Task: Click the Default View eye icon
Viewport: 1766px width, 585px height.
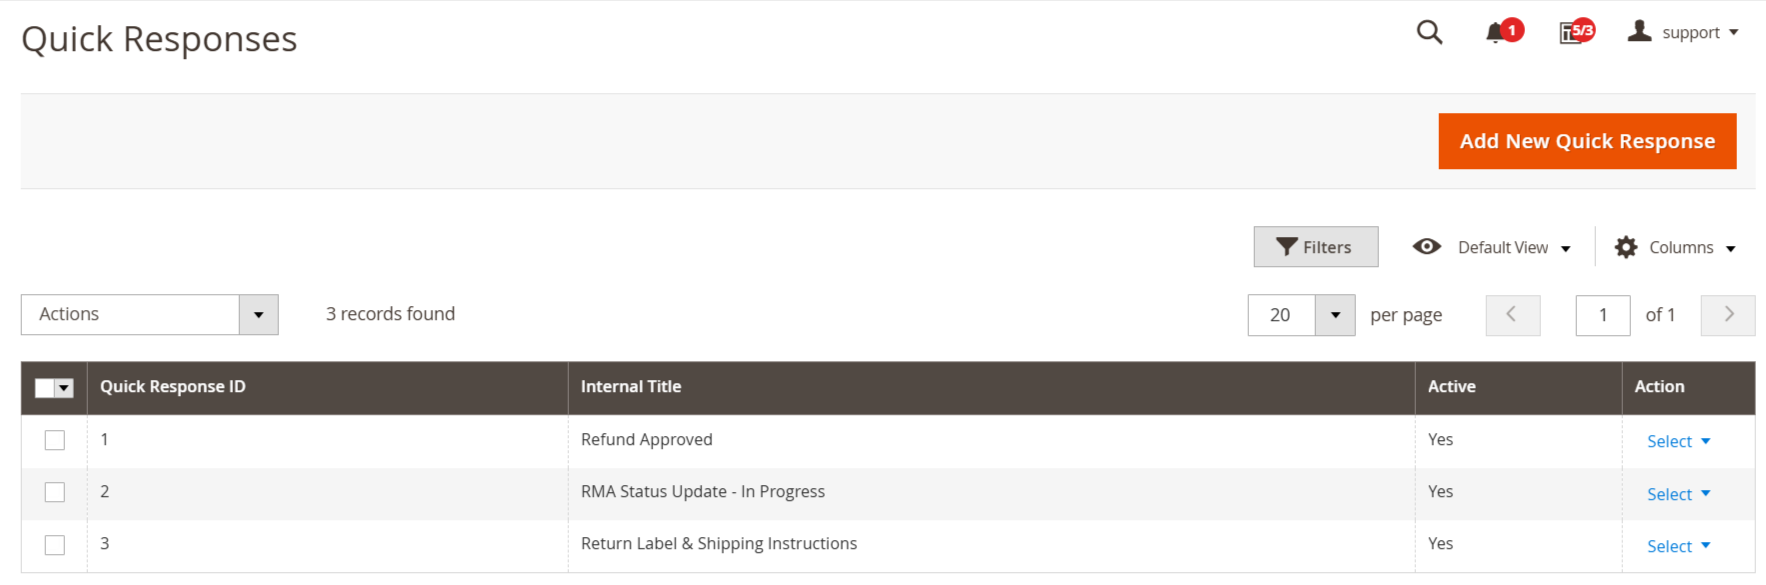Action: 1427,247
